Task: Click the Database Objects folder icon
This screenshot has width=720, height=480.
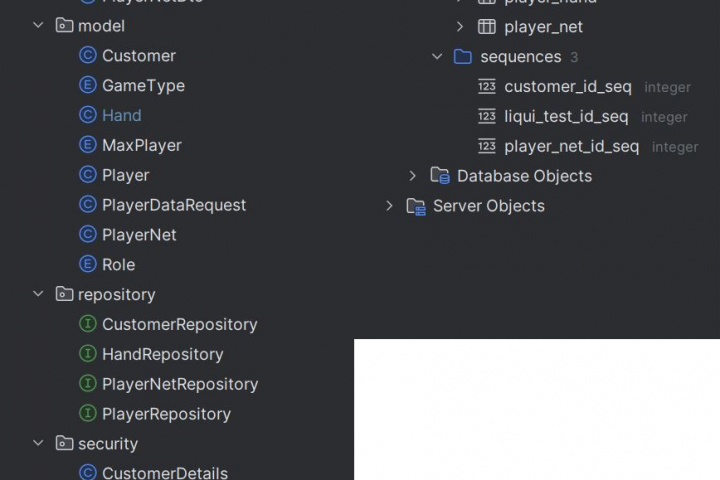Action: (x=440, y=175)
